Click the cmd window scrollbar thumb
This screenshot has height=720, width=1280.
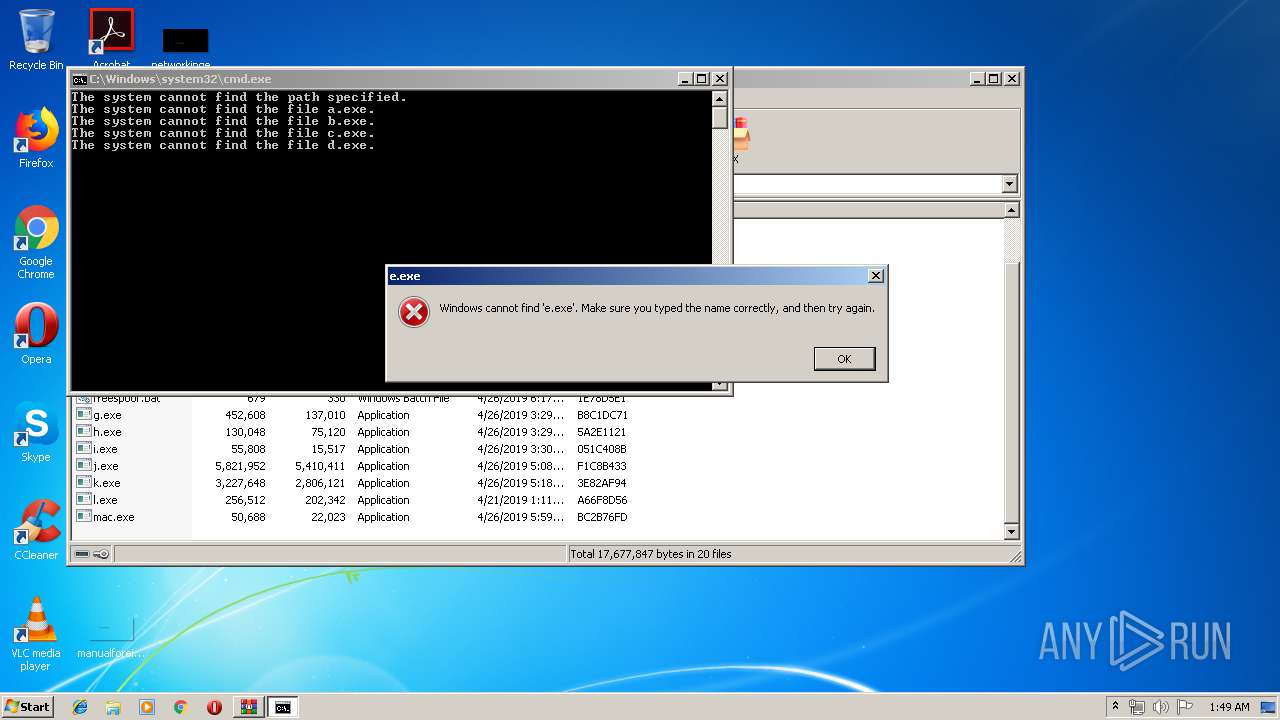pos(719,117)
